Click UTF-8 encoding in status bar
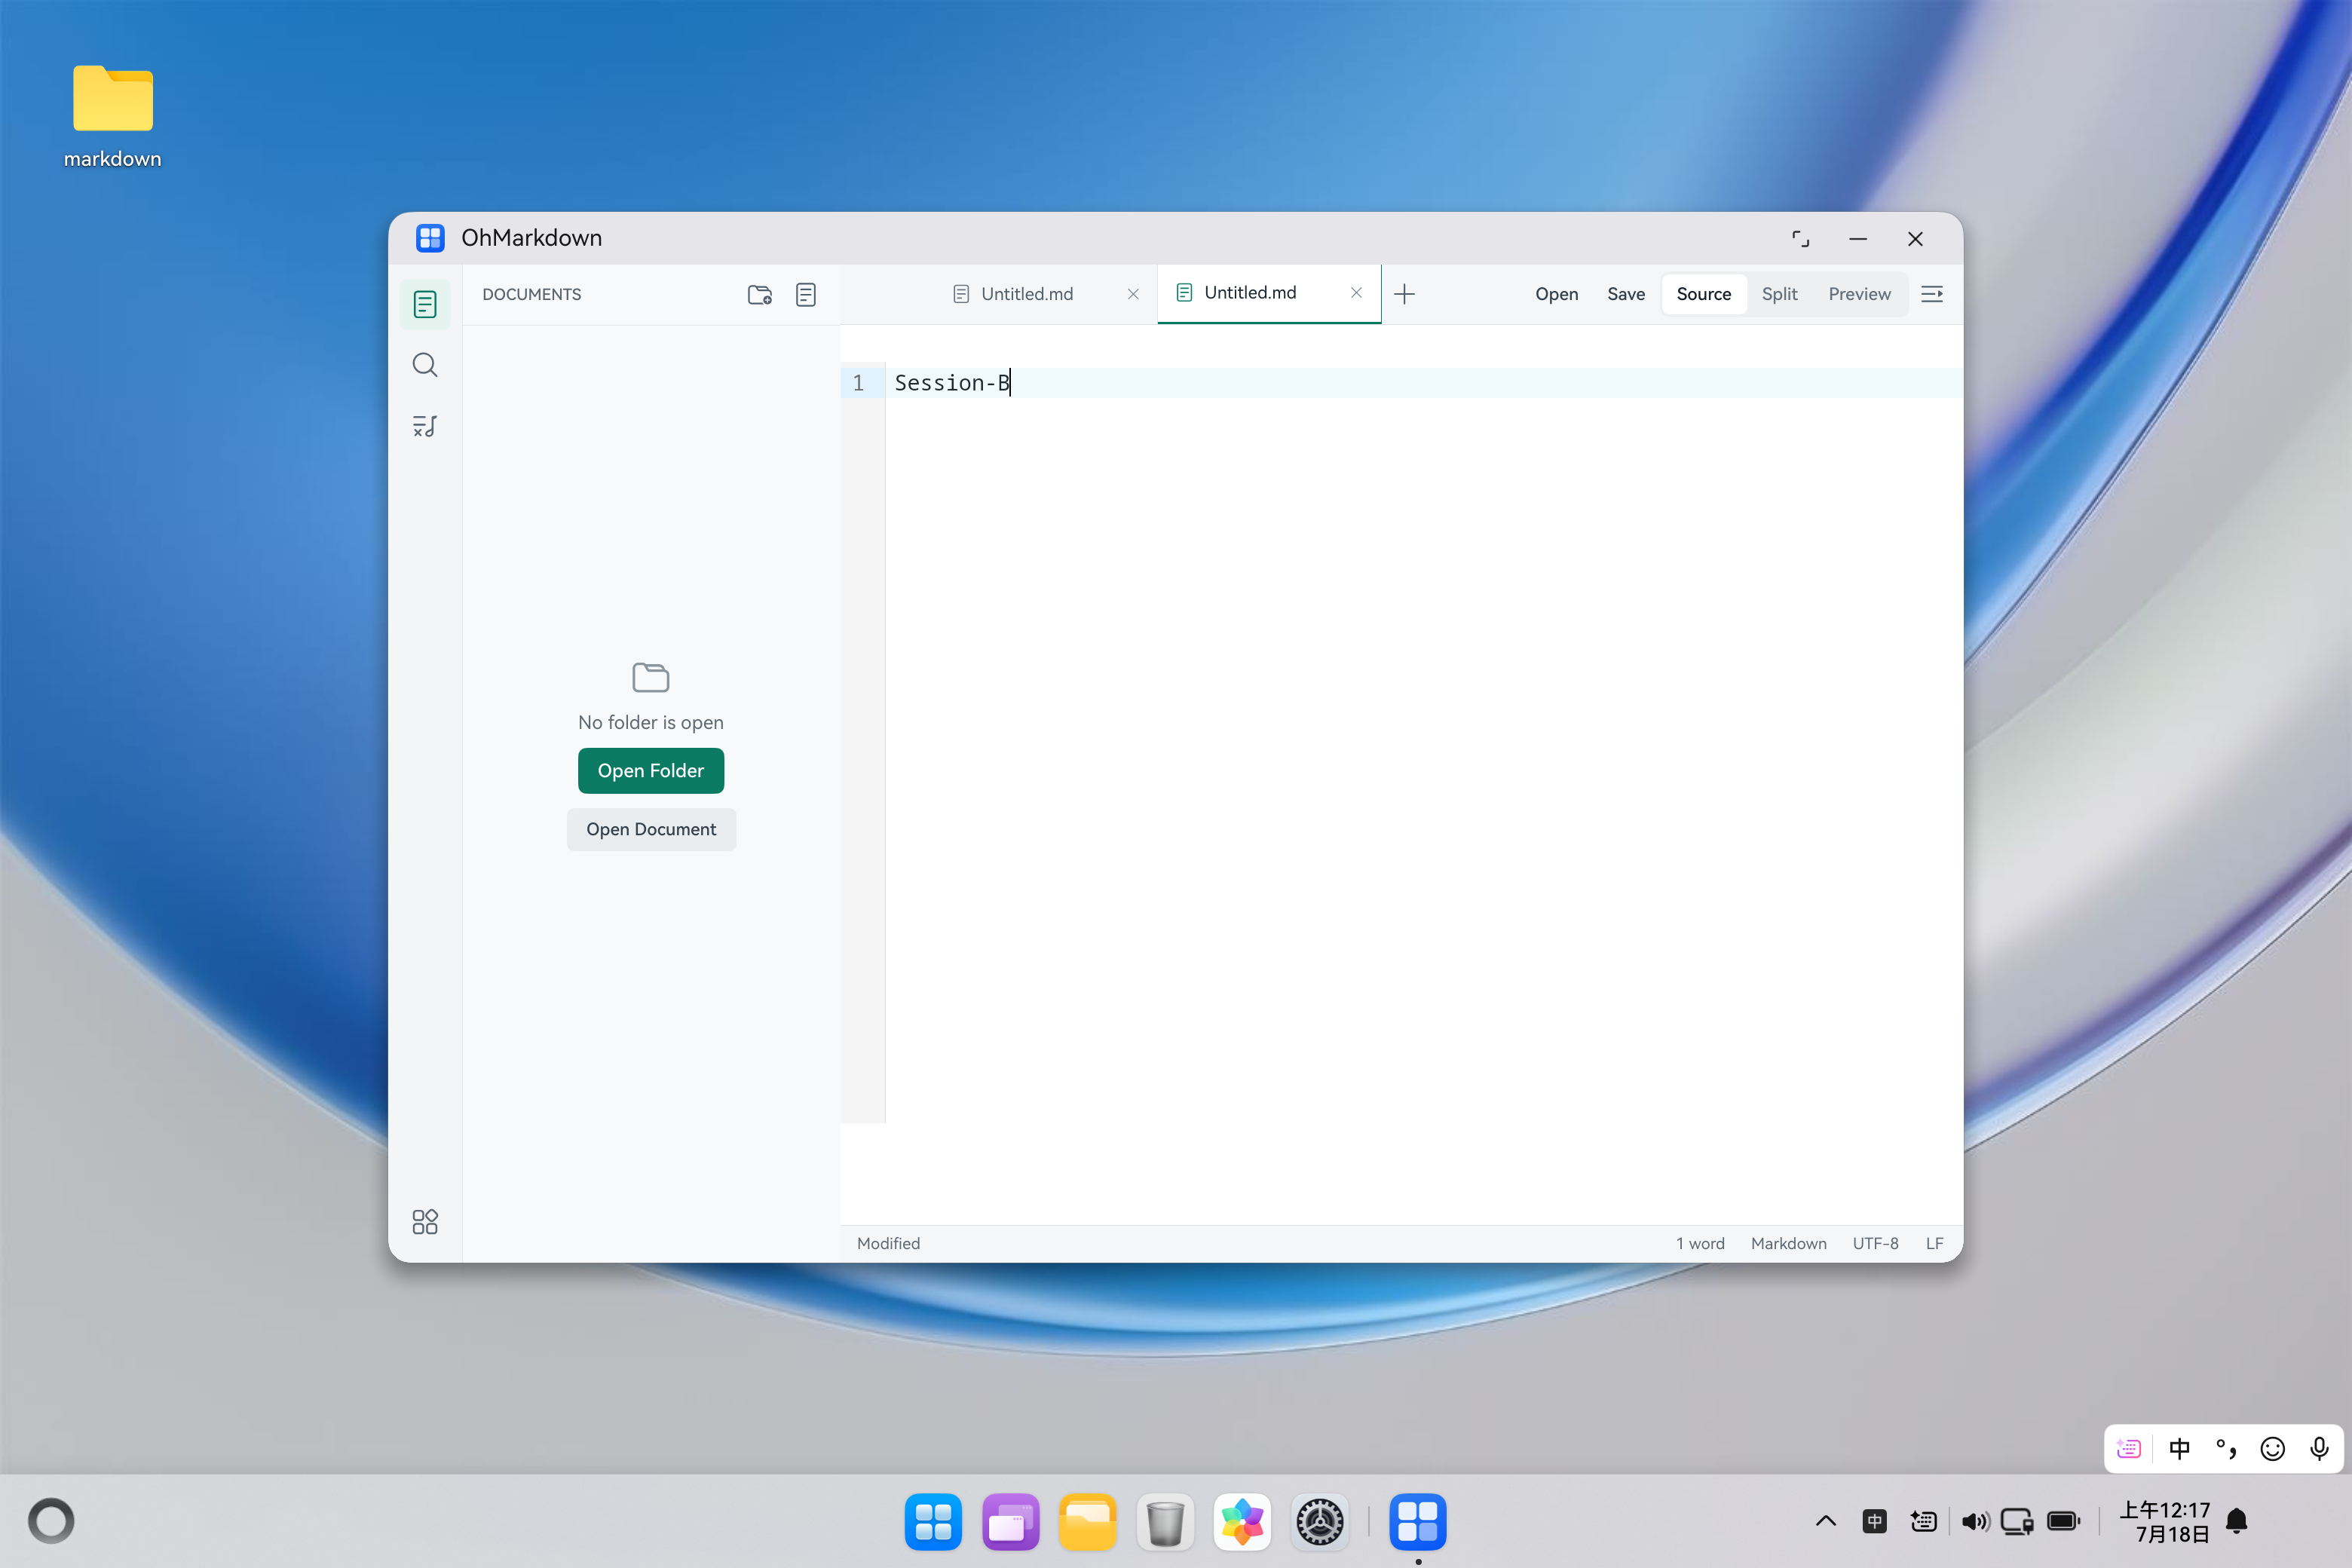 [x=1875, y=1243]
